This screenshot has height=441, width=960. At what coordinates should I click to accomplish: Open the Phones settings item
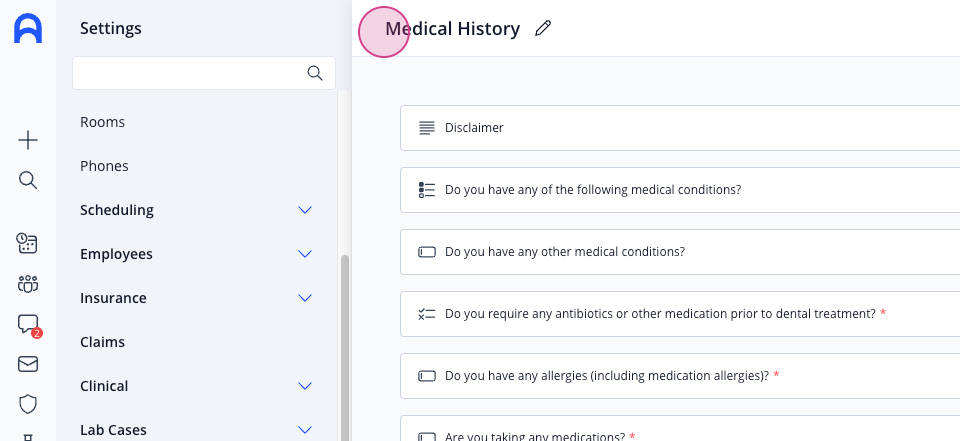[104, 166]
